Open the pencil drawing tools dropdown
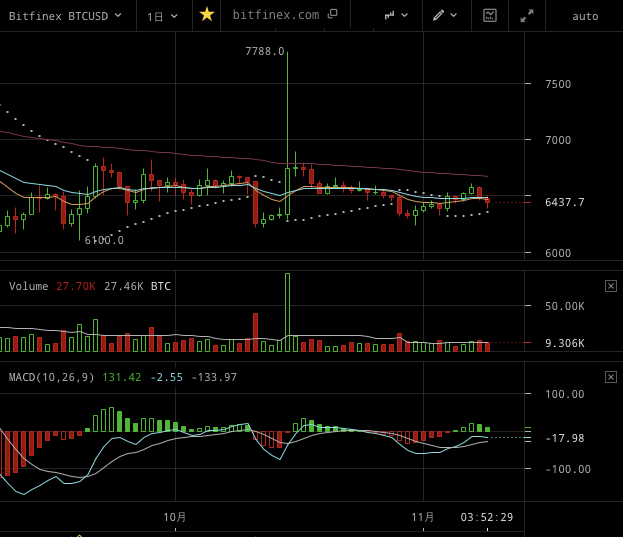The image size is (623, 537). coord(445,15)
